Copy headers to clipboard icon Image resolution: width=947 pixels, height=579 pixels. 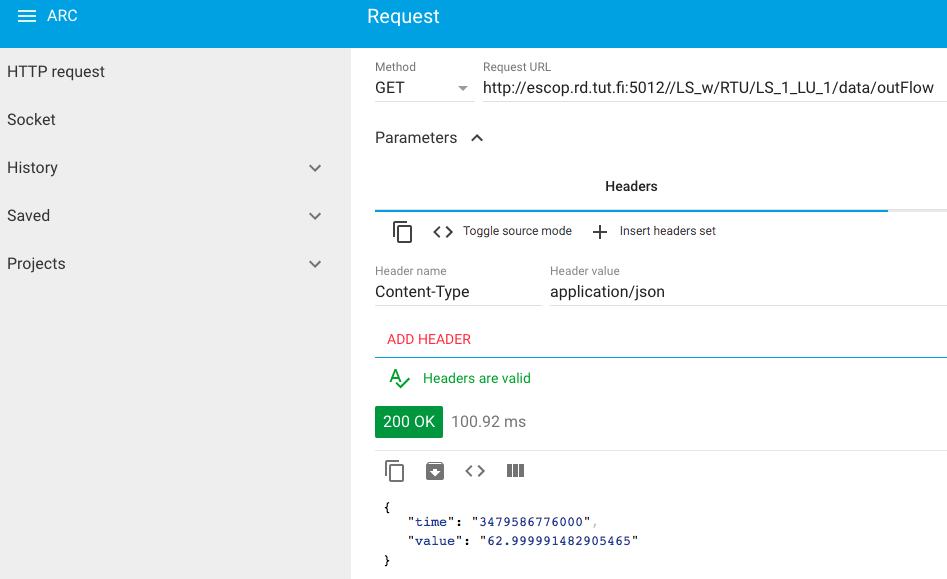point(402,232)
